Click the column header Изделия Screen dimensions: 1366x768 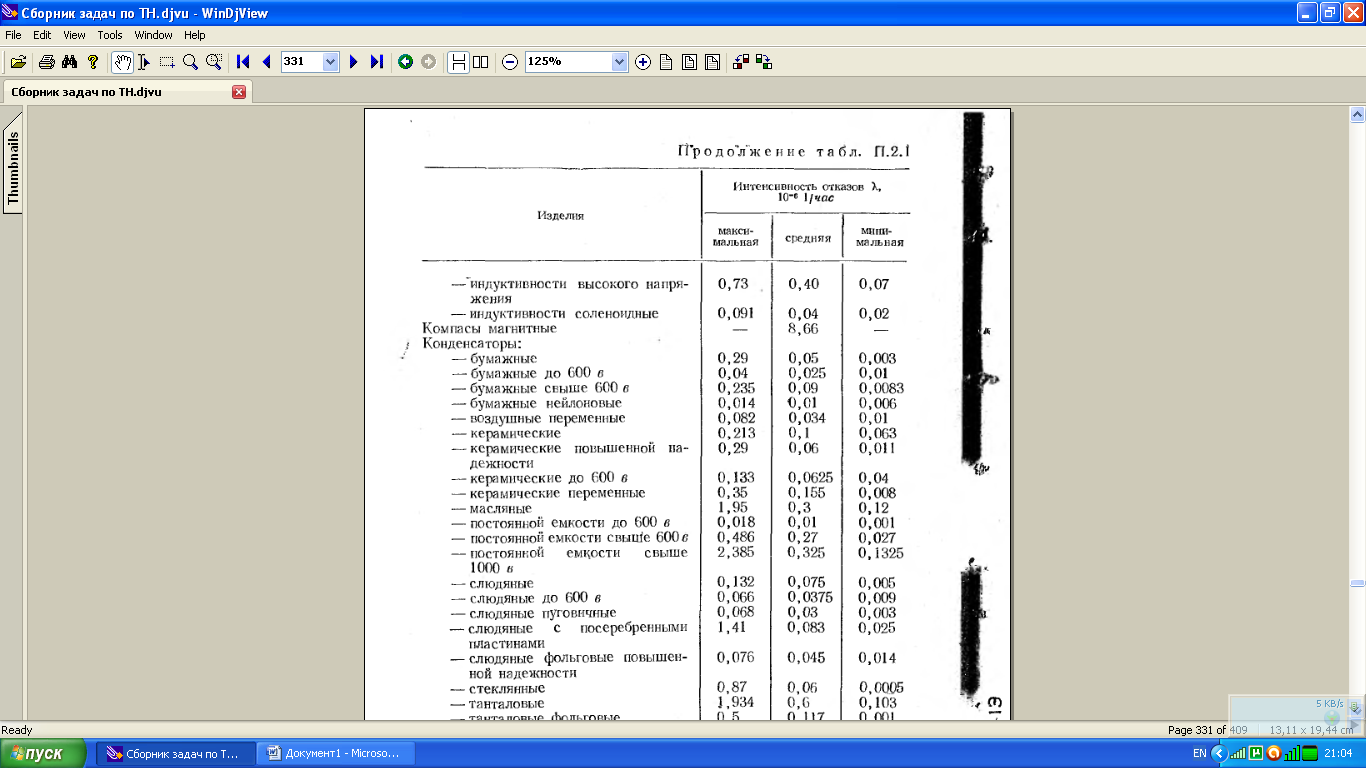tap(561, 215)
